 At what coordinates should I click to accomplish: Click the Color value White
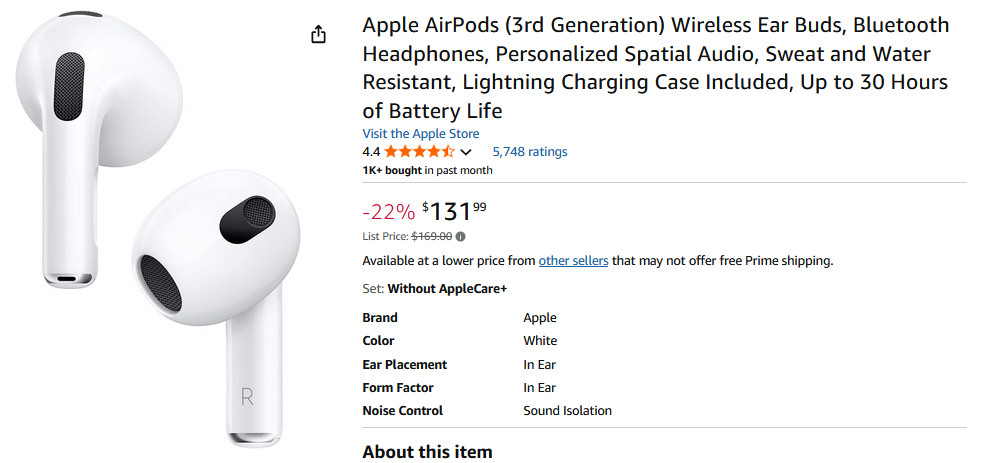tap(540, 341)
